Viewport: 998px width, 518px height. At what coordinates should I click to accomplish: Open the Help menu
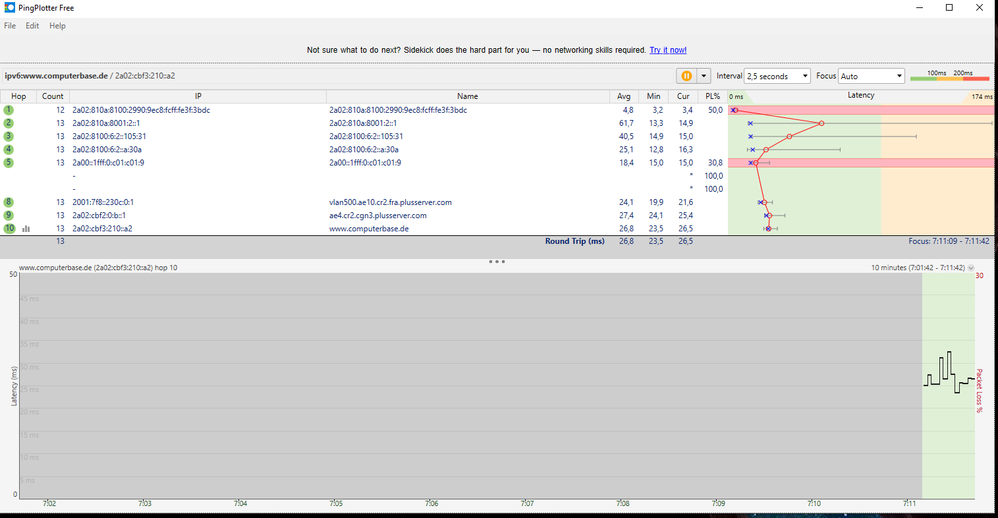coord(57,25)
